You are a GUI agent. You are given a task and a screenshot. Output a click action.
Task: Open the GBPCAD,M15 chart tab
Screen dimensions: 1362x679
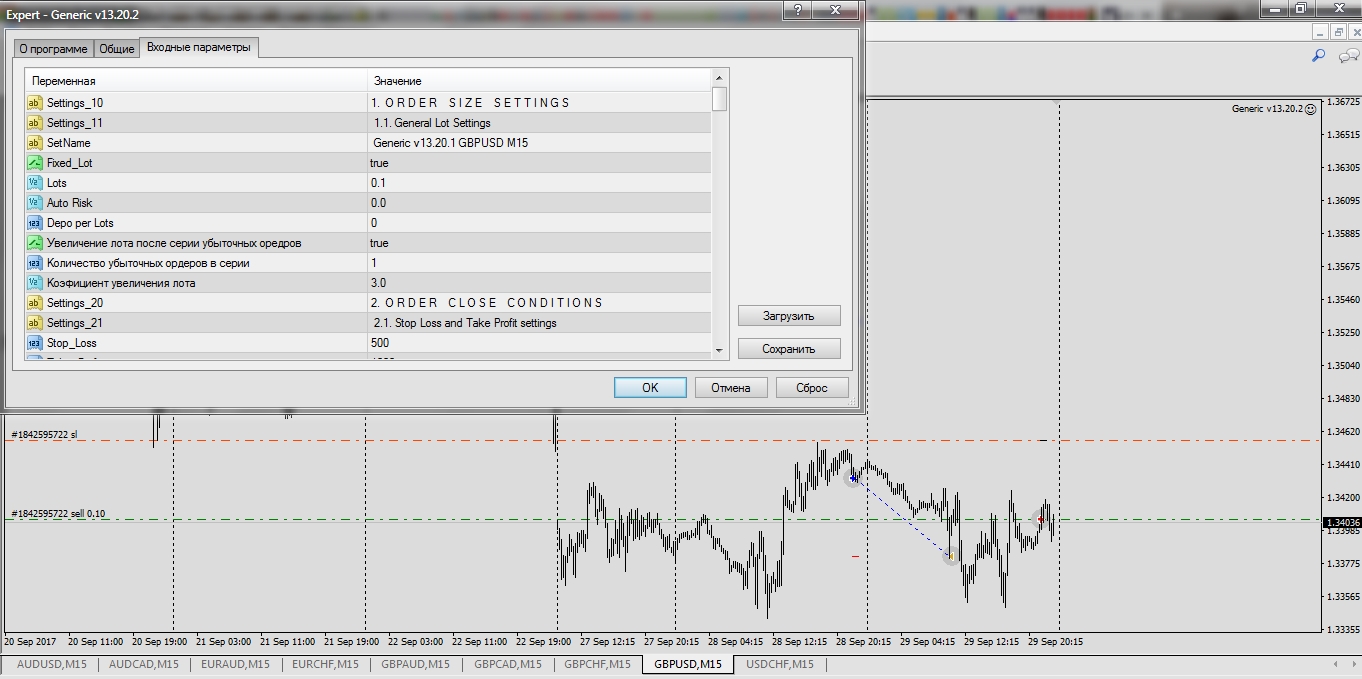click(508, 664)
